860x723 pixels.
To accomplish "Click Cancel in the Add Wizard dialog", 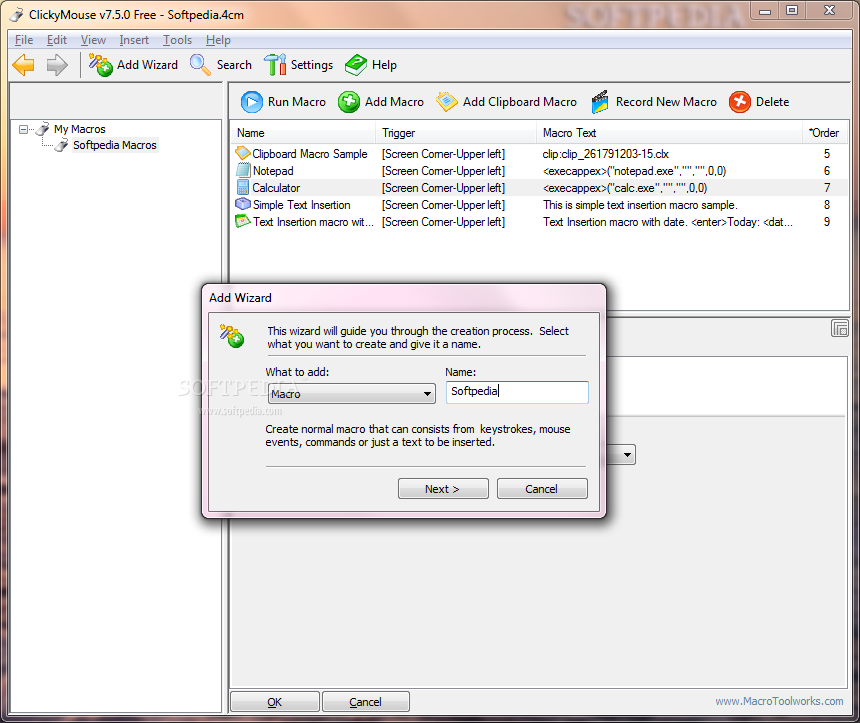I will [x=542, y=489].
